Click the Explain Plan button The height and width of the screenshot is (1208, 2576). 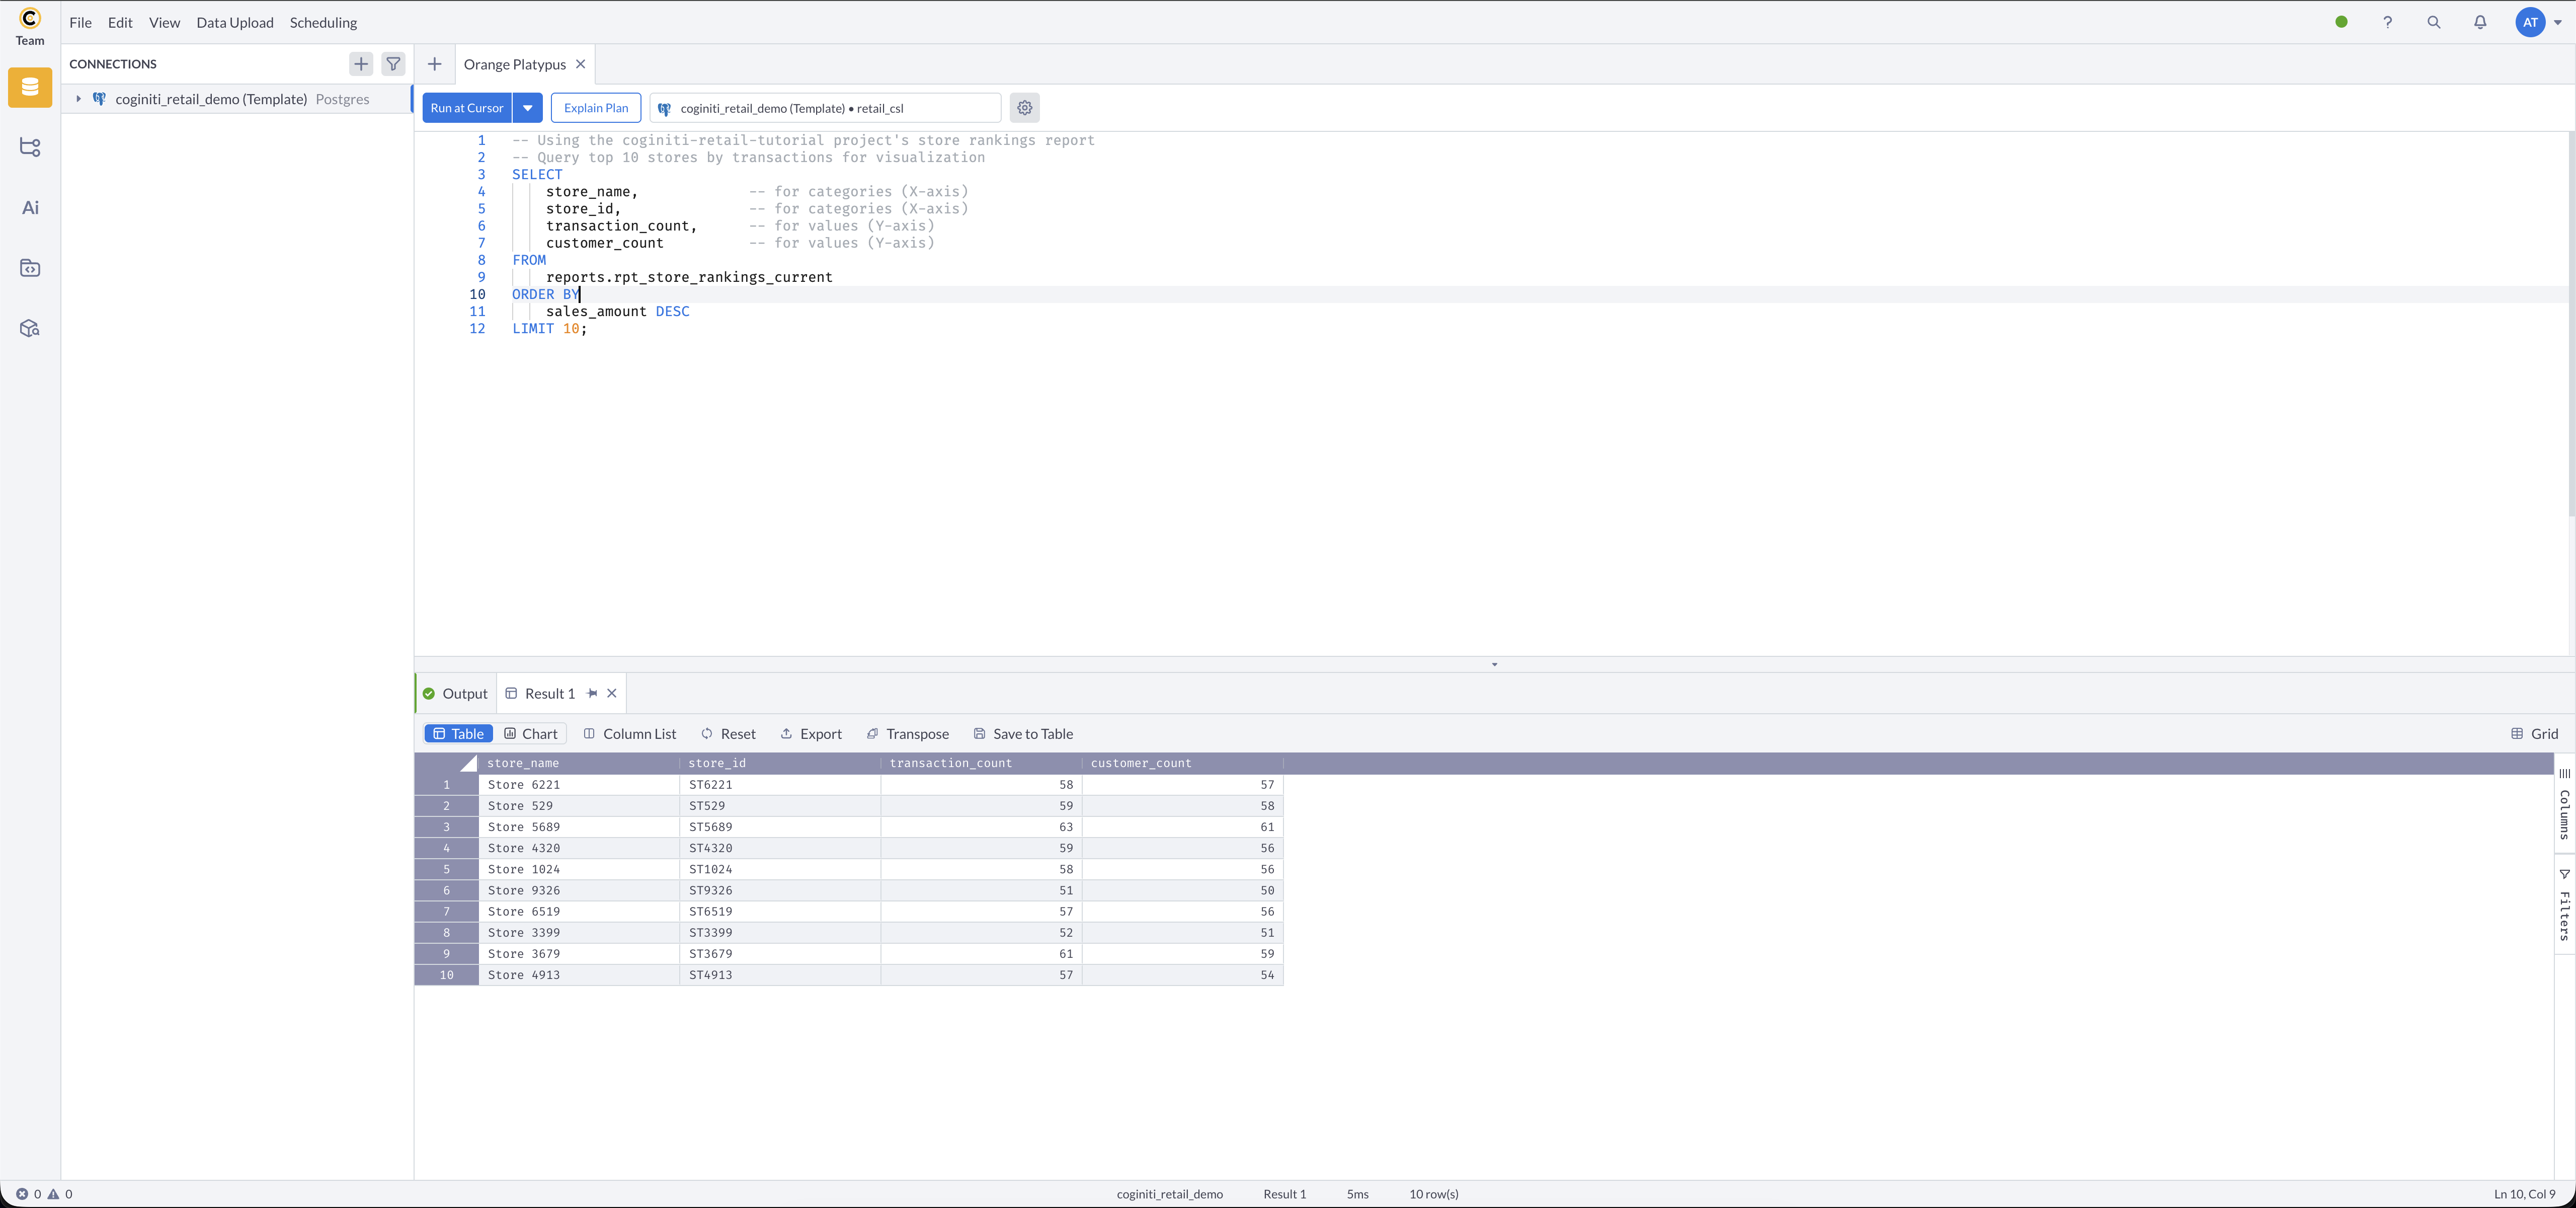[x=596, y=108]
